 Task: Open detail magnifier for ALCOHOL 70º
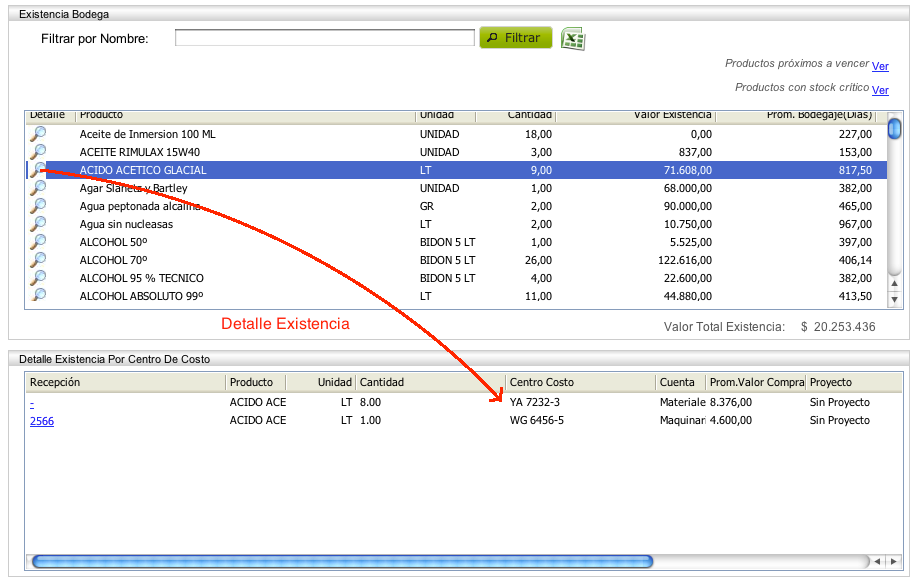click(x=38, y=260)
